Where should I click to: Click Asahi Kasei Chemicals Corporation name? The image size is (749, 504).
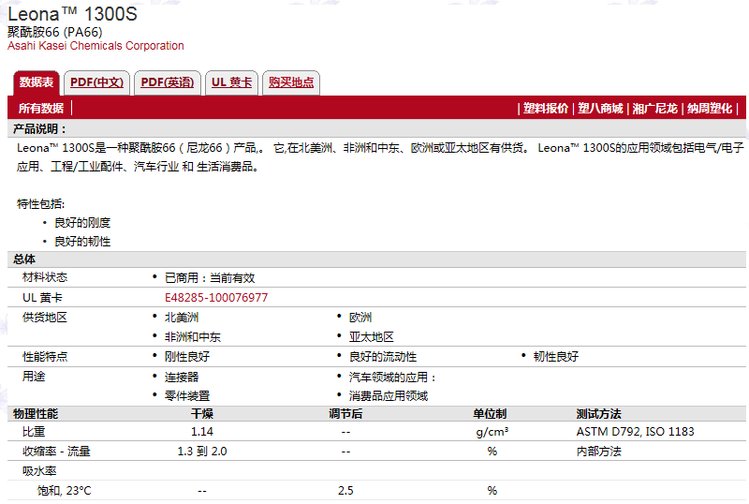(x=96, y=46)
